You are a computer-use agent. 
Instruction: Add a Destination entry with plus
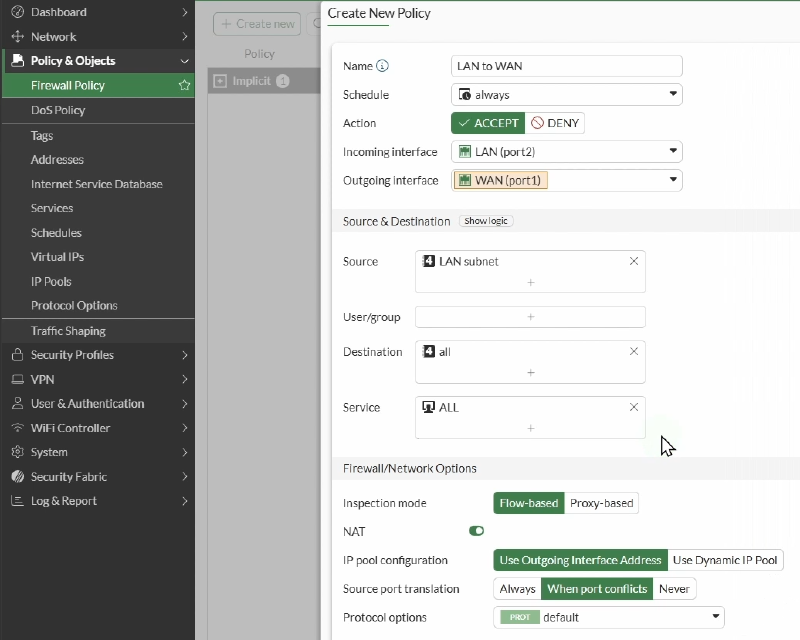[x=531, y=373]
